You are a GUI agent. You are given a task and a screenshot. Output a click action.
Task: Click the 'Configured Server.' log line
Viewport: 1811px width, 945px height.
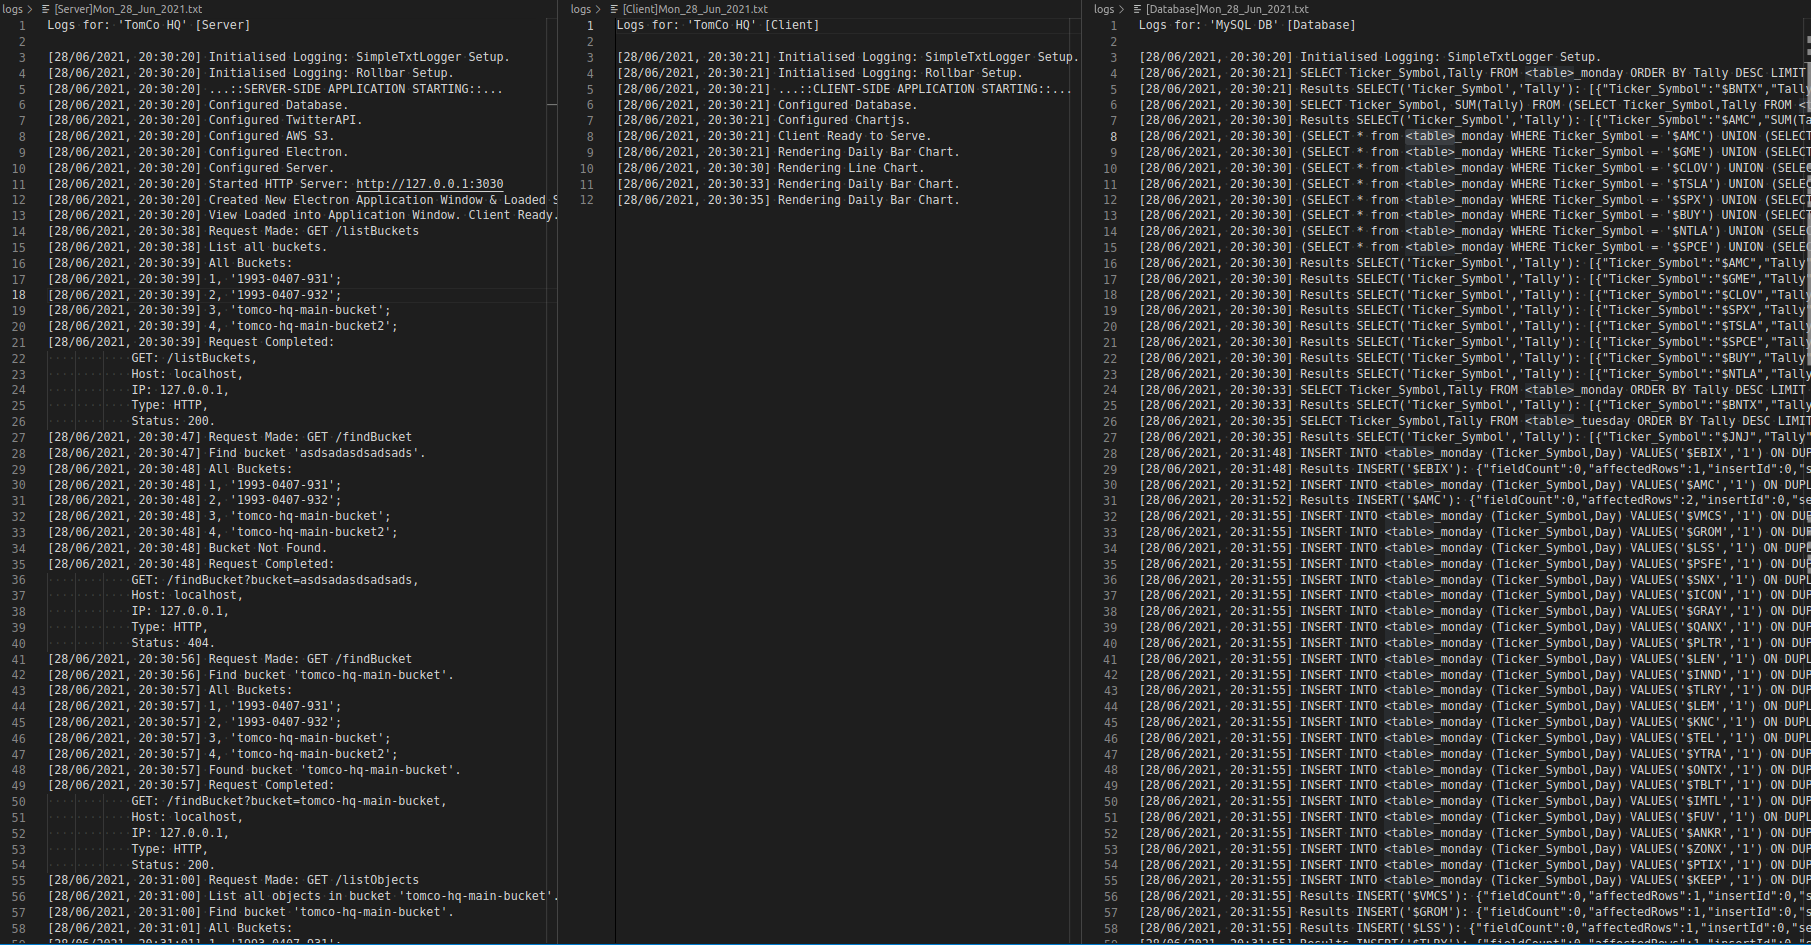point(191,168)
